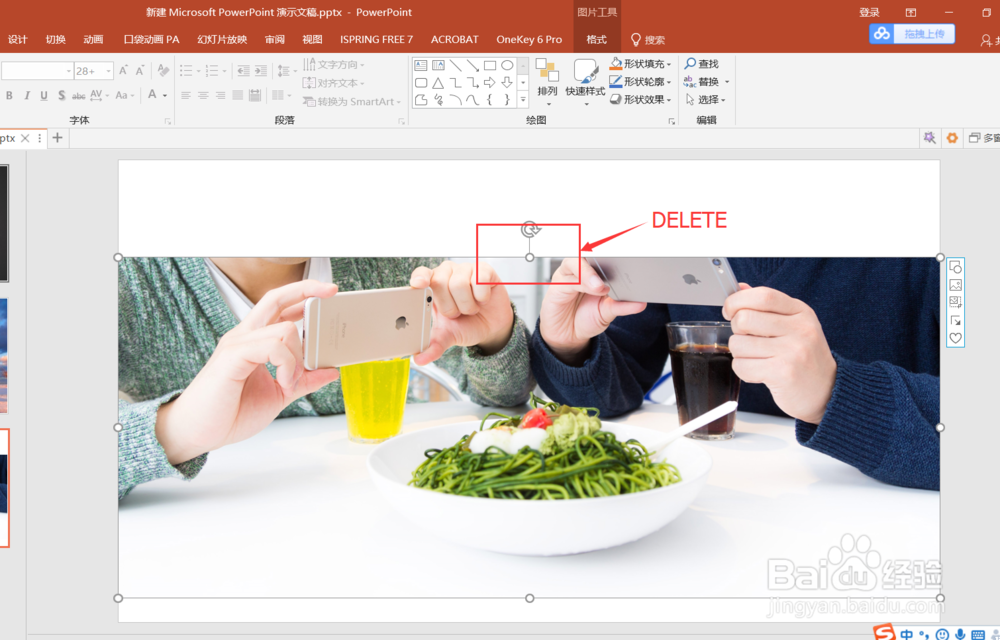The image size is (1000, 640).
Task: Open 切换 transitions ribbon tab
Action: tap(55, 40)
